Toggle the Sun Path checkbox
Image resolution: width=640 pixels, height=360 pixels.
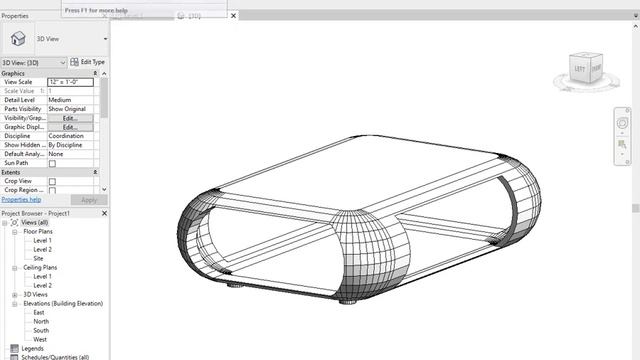(x=52, y=163)
